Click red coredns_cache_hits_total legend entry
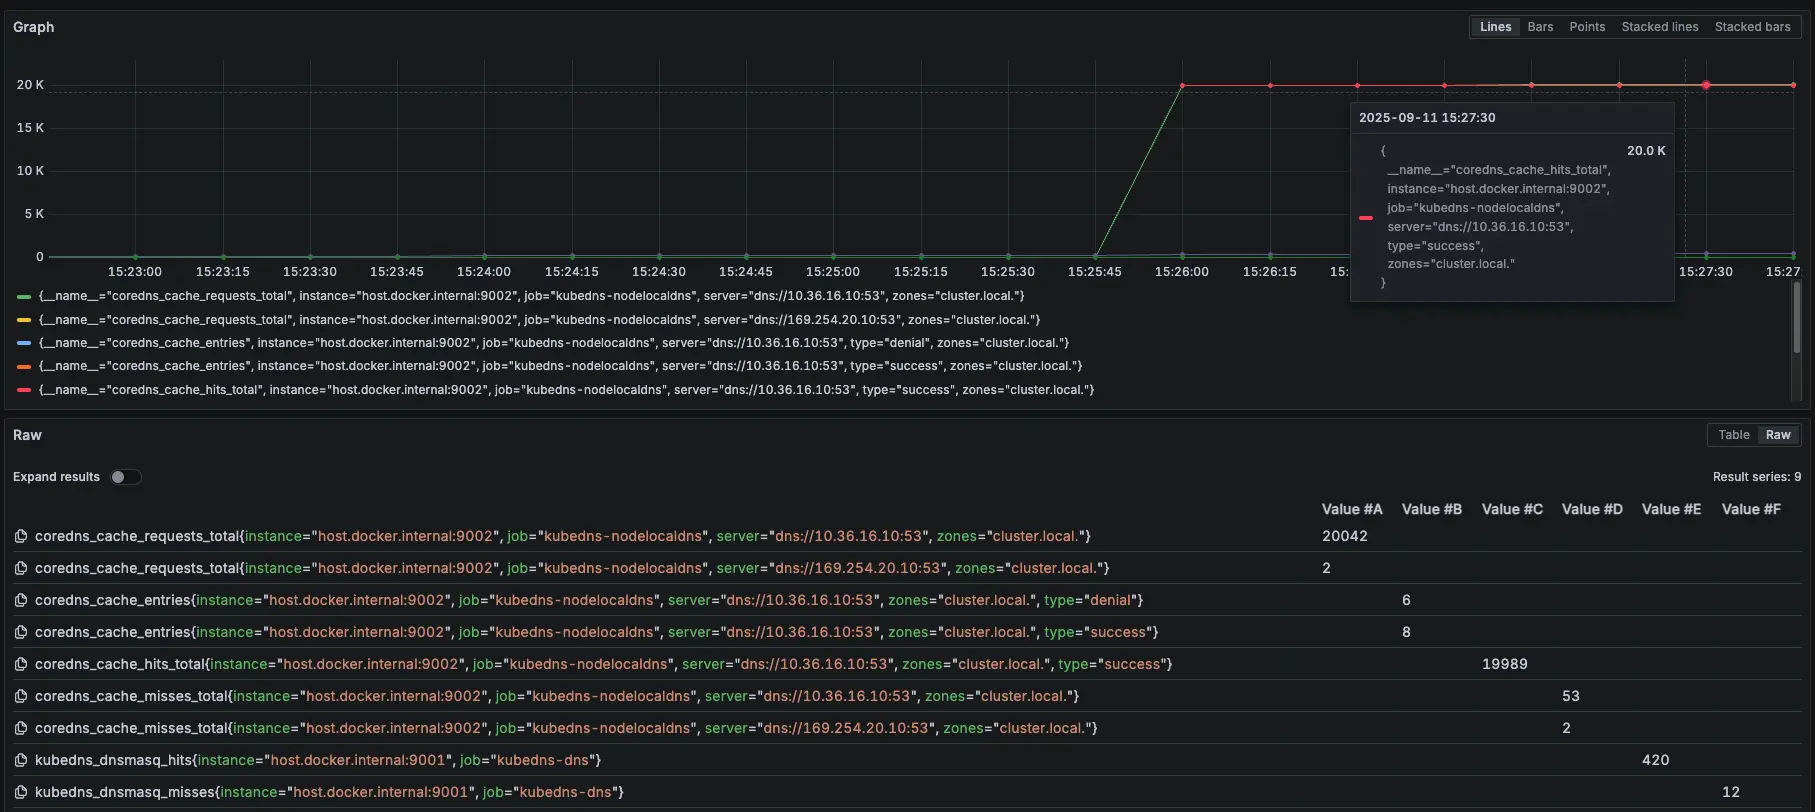 pos(565,390)
